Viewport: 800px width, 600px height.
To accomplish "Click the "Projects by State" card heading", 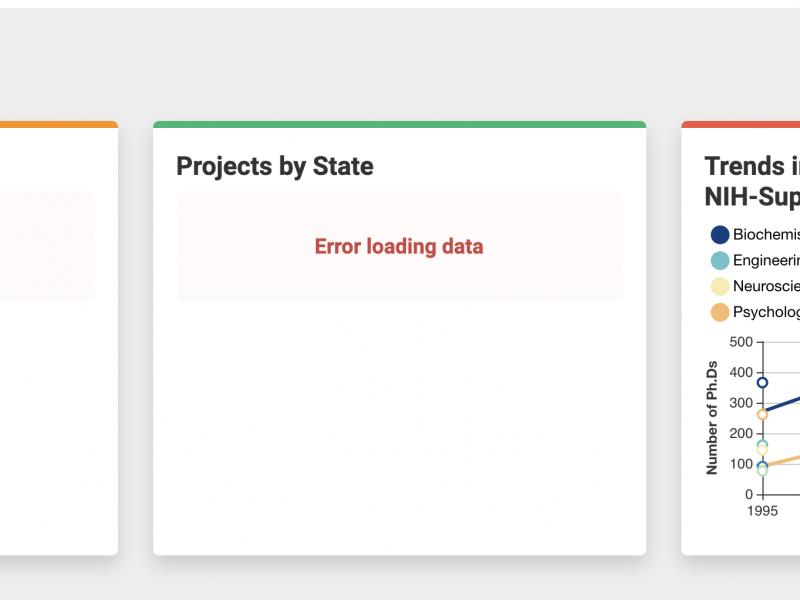I will [x=275, y=166].
